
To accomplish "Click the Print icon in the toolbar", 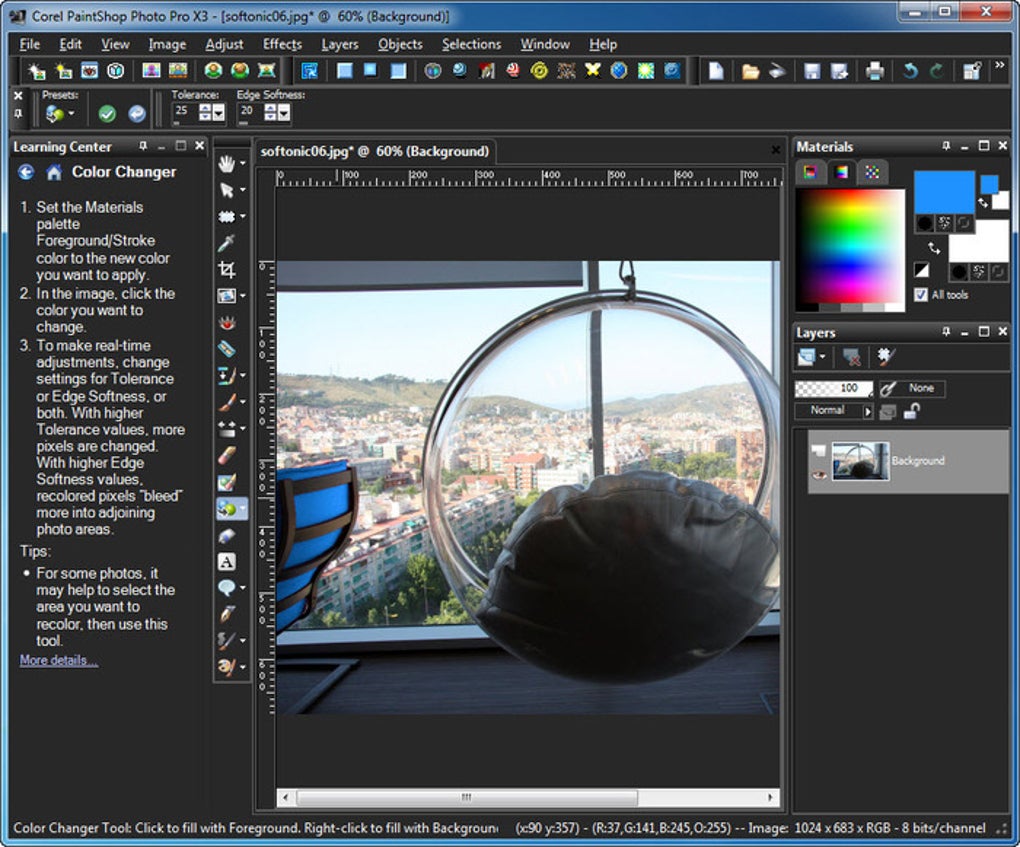I will pyautogui.click(x=875, y=71).
